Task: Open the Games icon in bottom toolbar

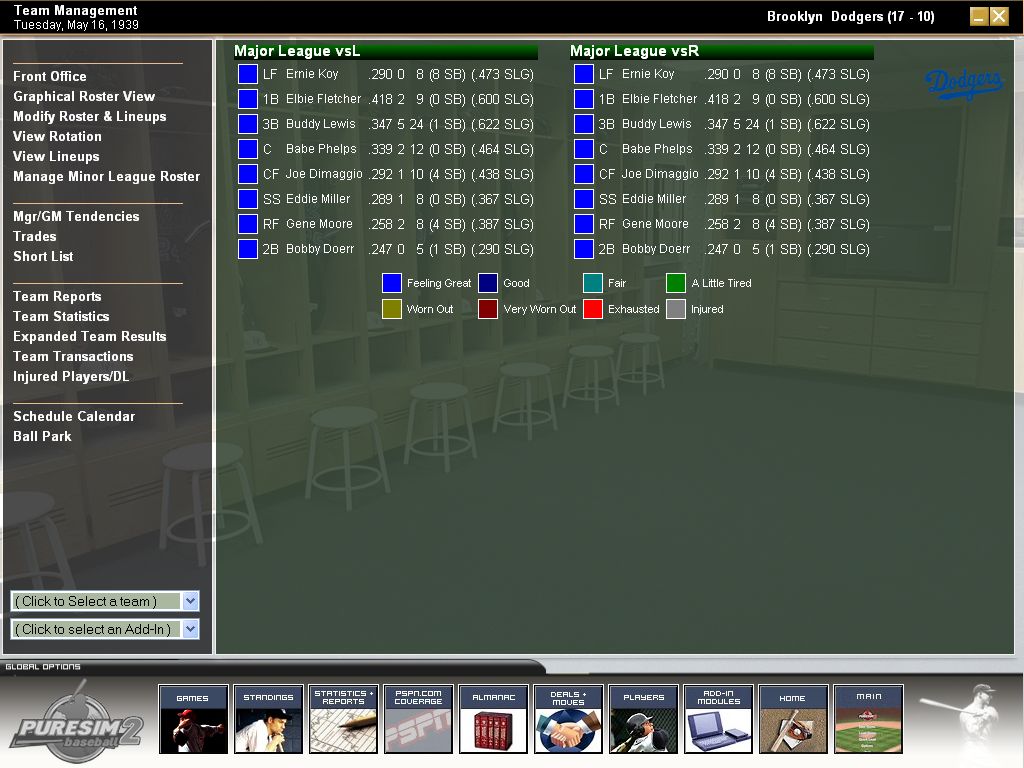Action: pyautogui.click(x=193, y=719)
